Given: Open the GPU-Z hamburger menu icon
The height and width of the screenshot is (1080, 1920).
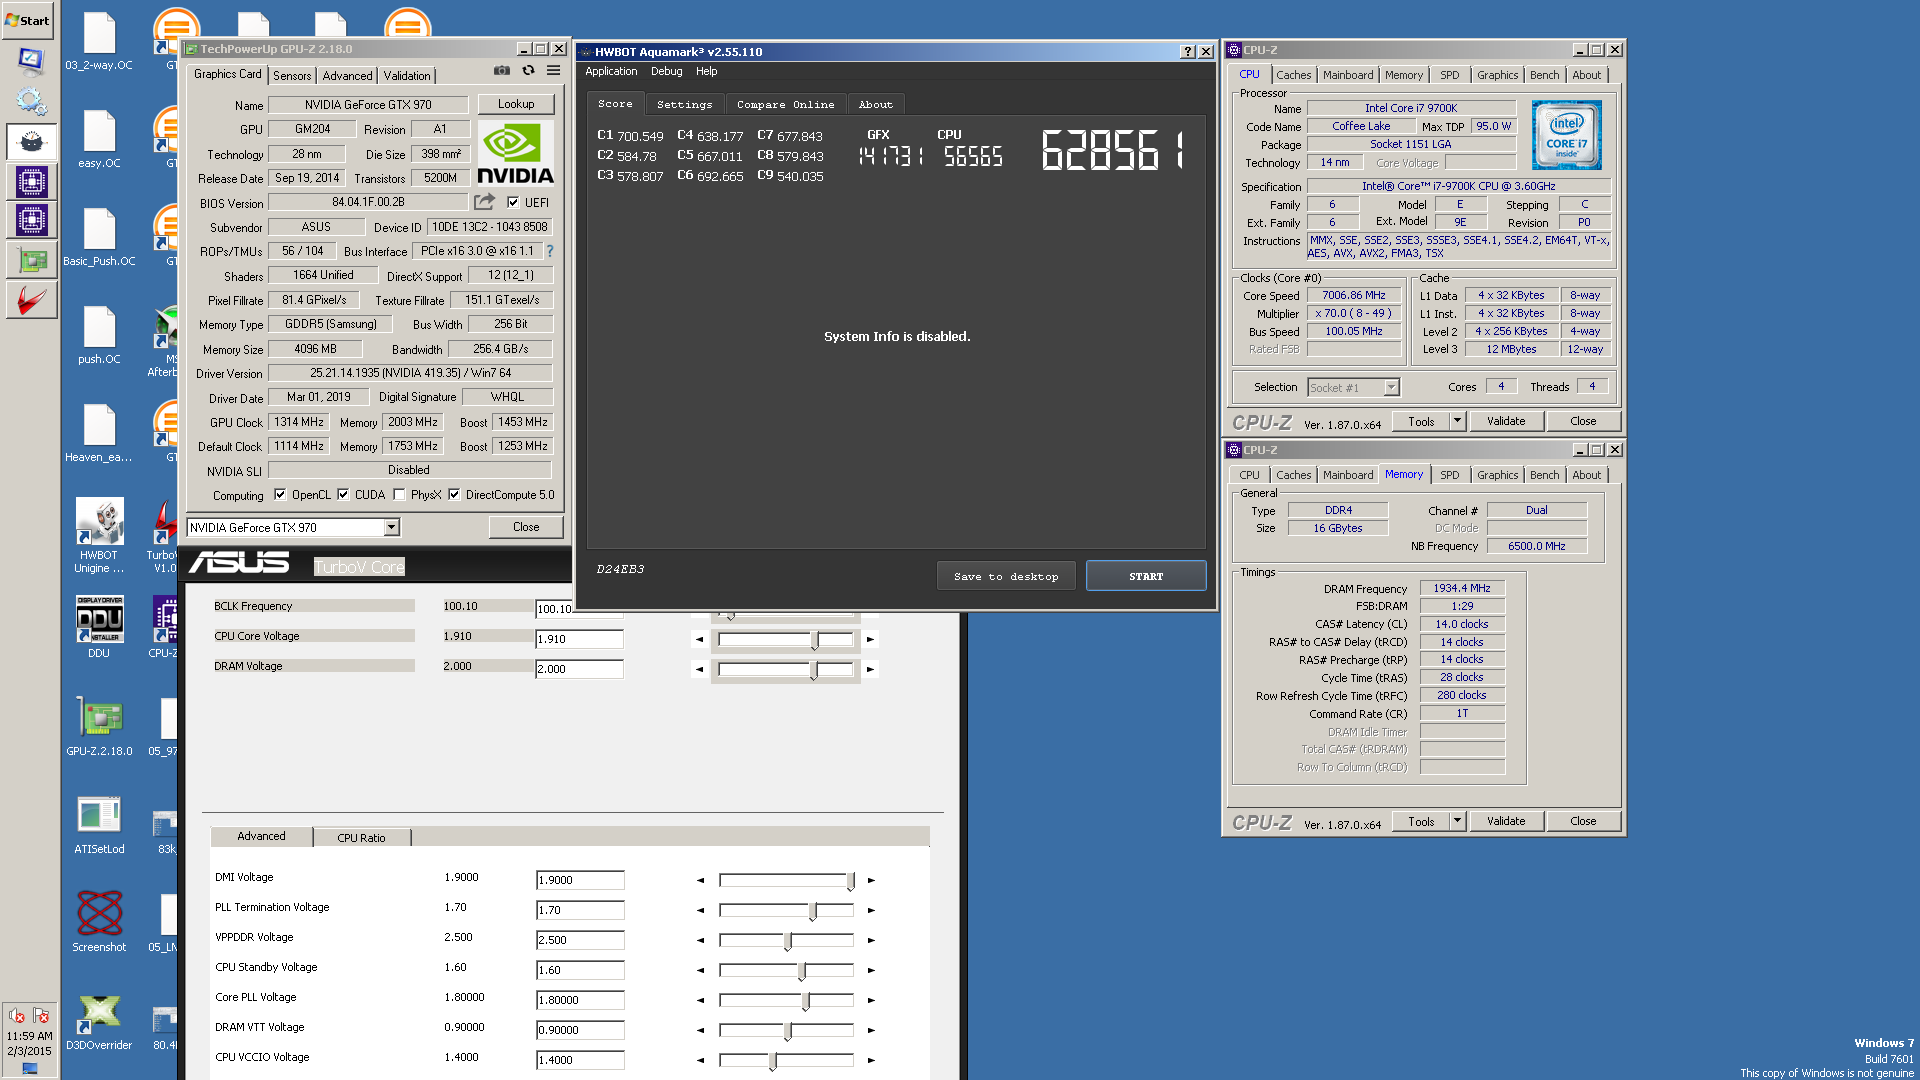Looking at the screenshot, I should click(x=553, y=71).
